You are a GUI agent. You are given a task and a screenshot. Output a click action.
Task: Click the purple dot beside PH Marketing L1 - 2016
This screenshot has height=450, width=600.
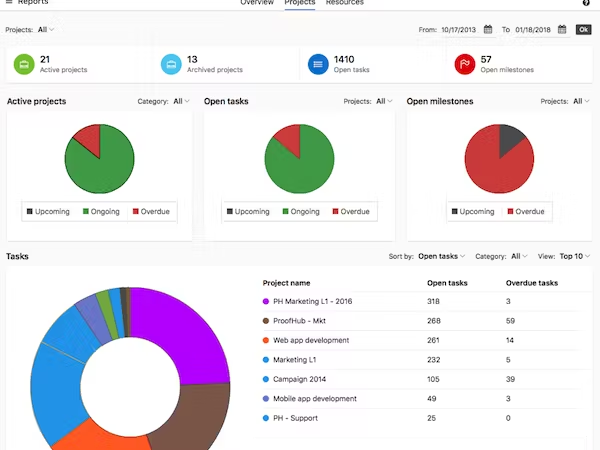click(266, 302)
